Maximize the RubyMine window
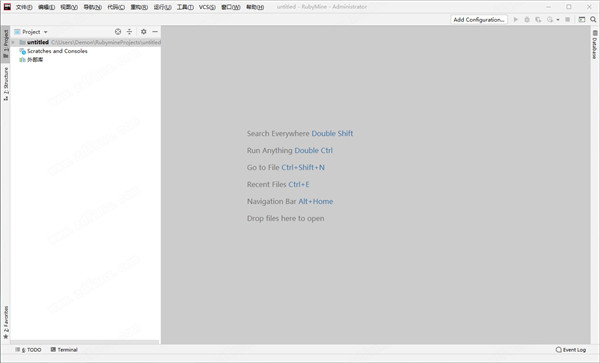 pos(569,7)
